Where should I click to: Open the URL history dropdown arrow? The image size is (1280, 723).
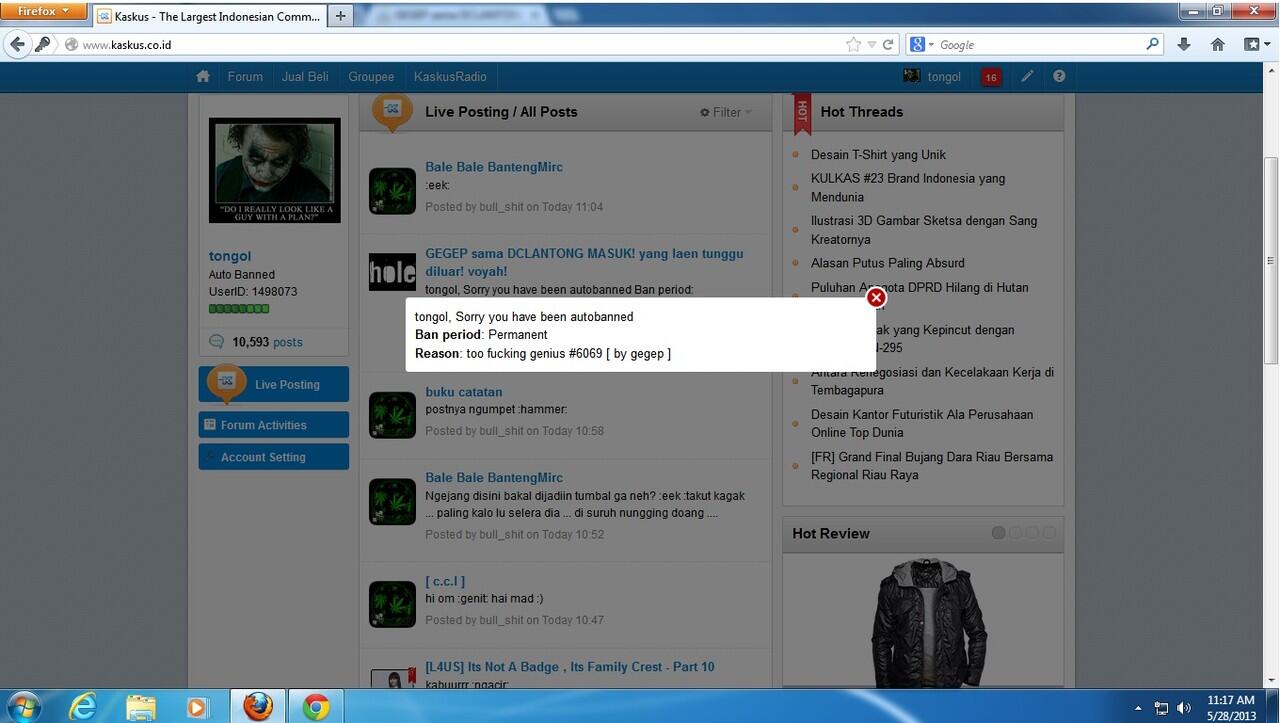pyautogui.click(x=872, y=44)
